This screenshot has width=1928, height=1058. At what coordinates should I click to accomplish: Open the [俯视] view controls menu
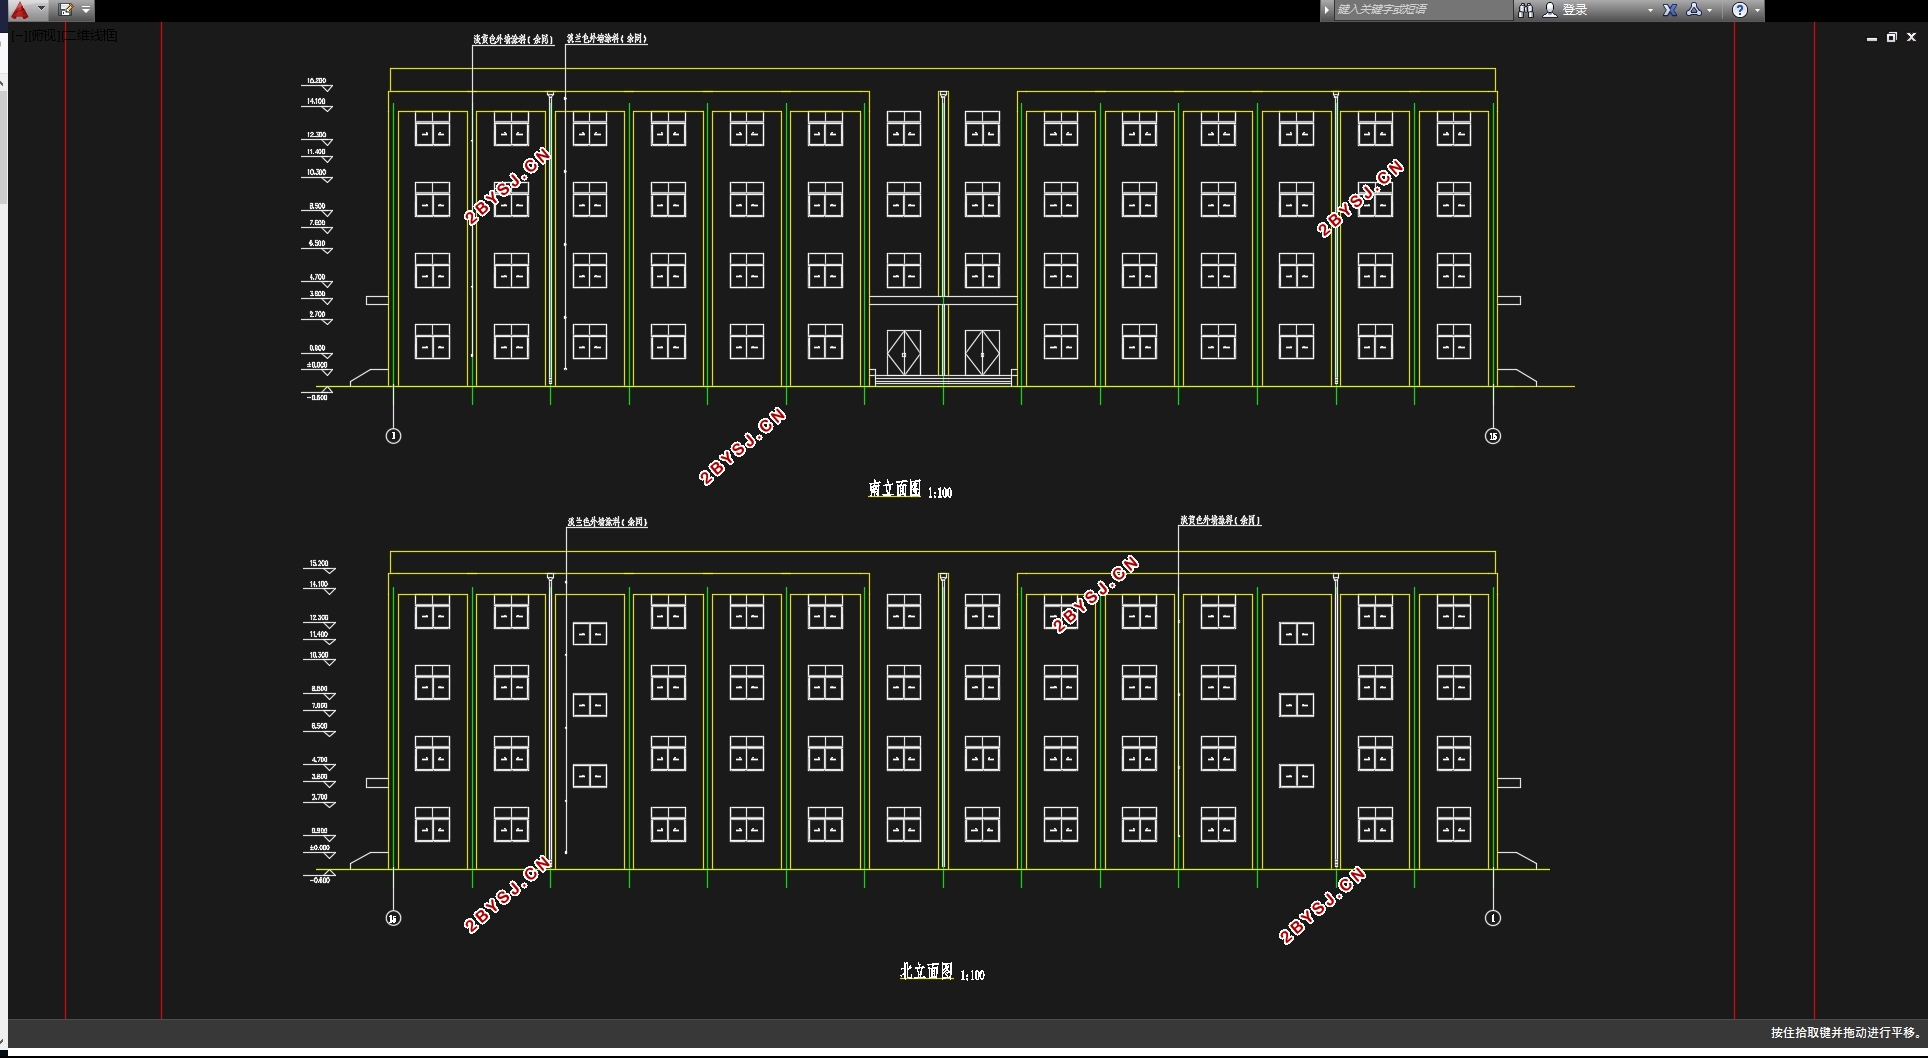(45, 35)
